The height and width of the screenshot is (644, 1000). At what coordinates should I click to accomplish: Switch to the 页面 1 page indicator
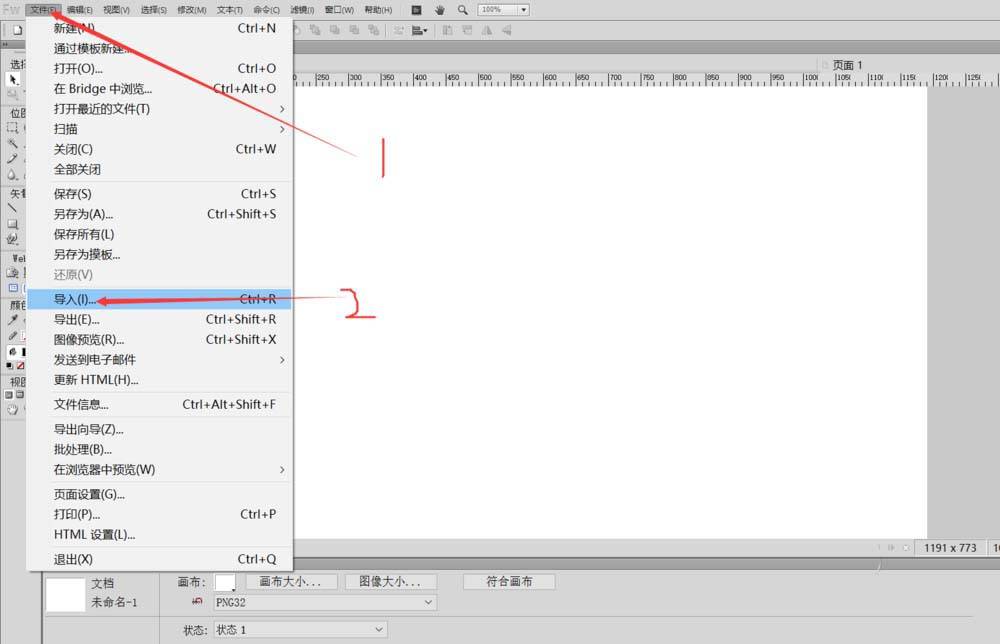[x=847, y=65]
